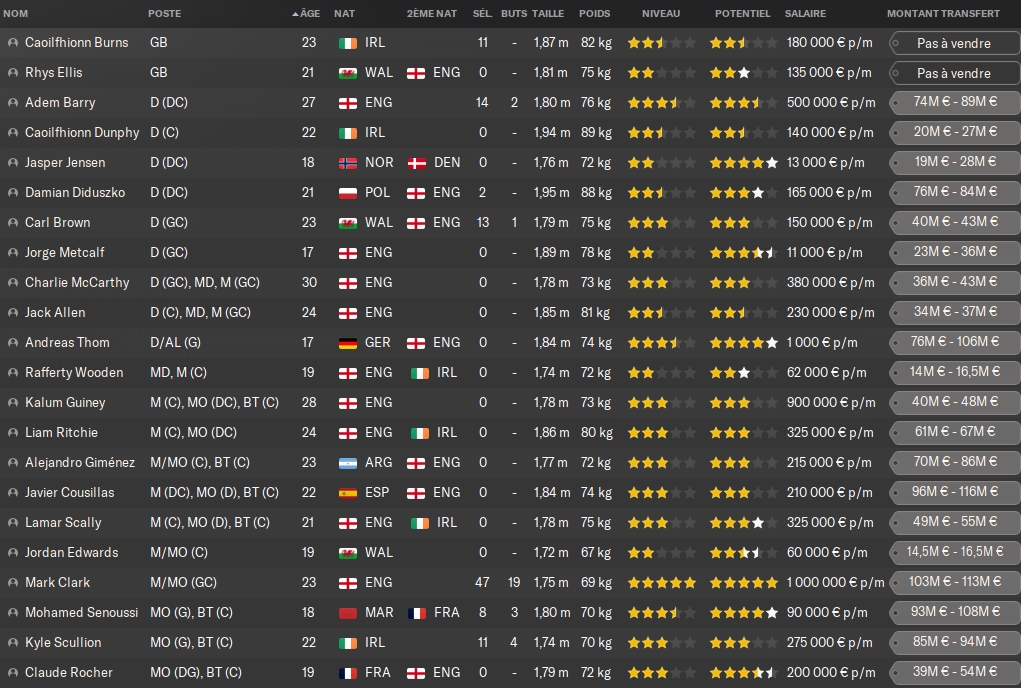Viewport: 1021px width, 688px height.
Task: Sort the list by the ÂGE column
Action: [x=309, y=14]
